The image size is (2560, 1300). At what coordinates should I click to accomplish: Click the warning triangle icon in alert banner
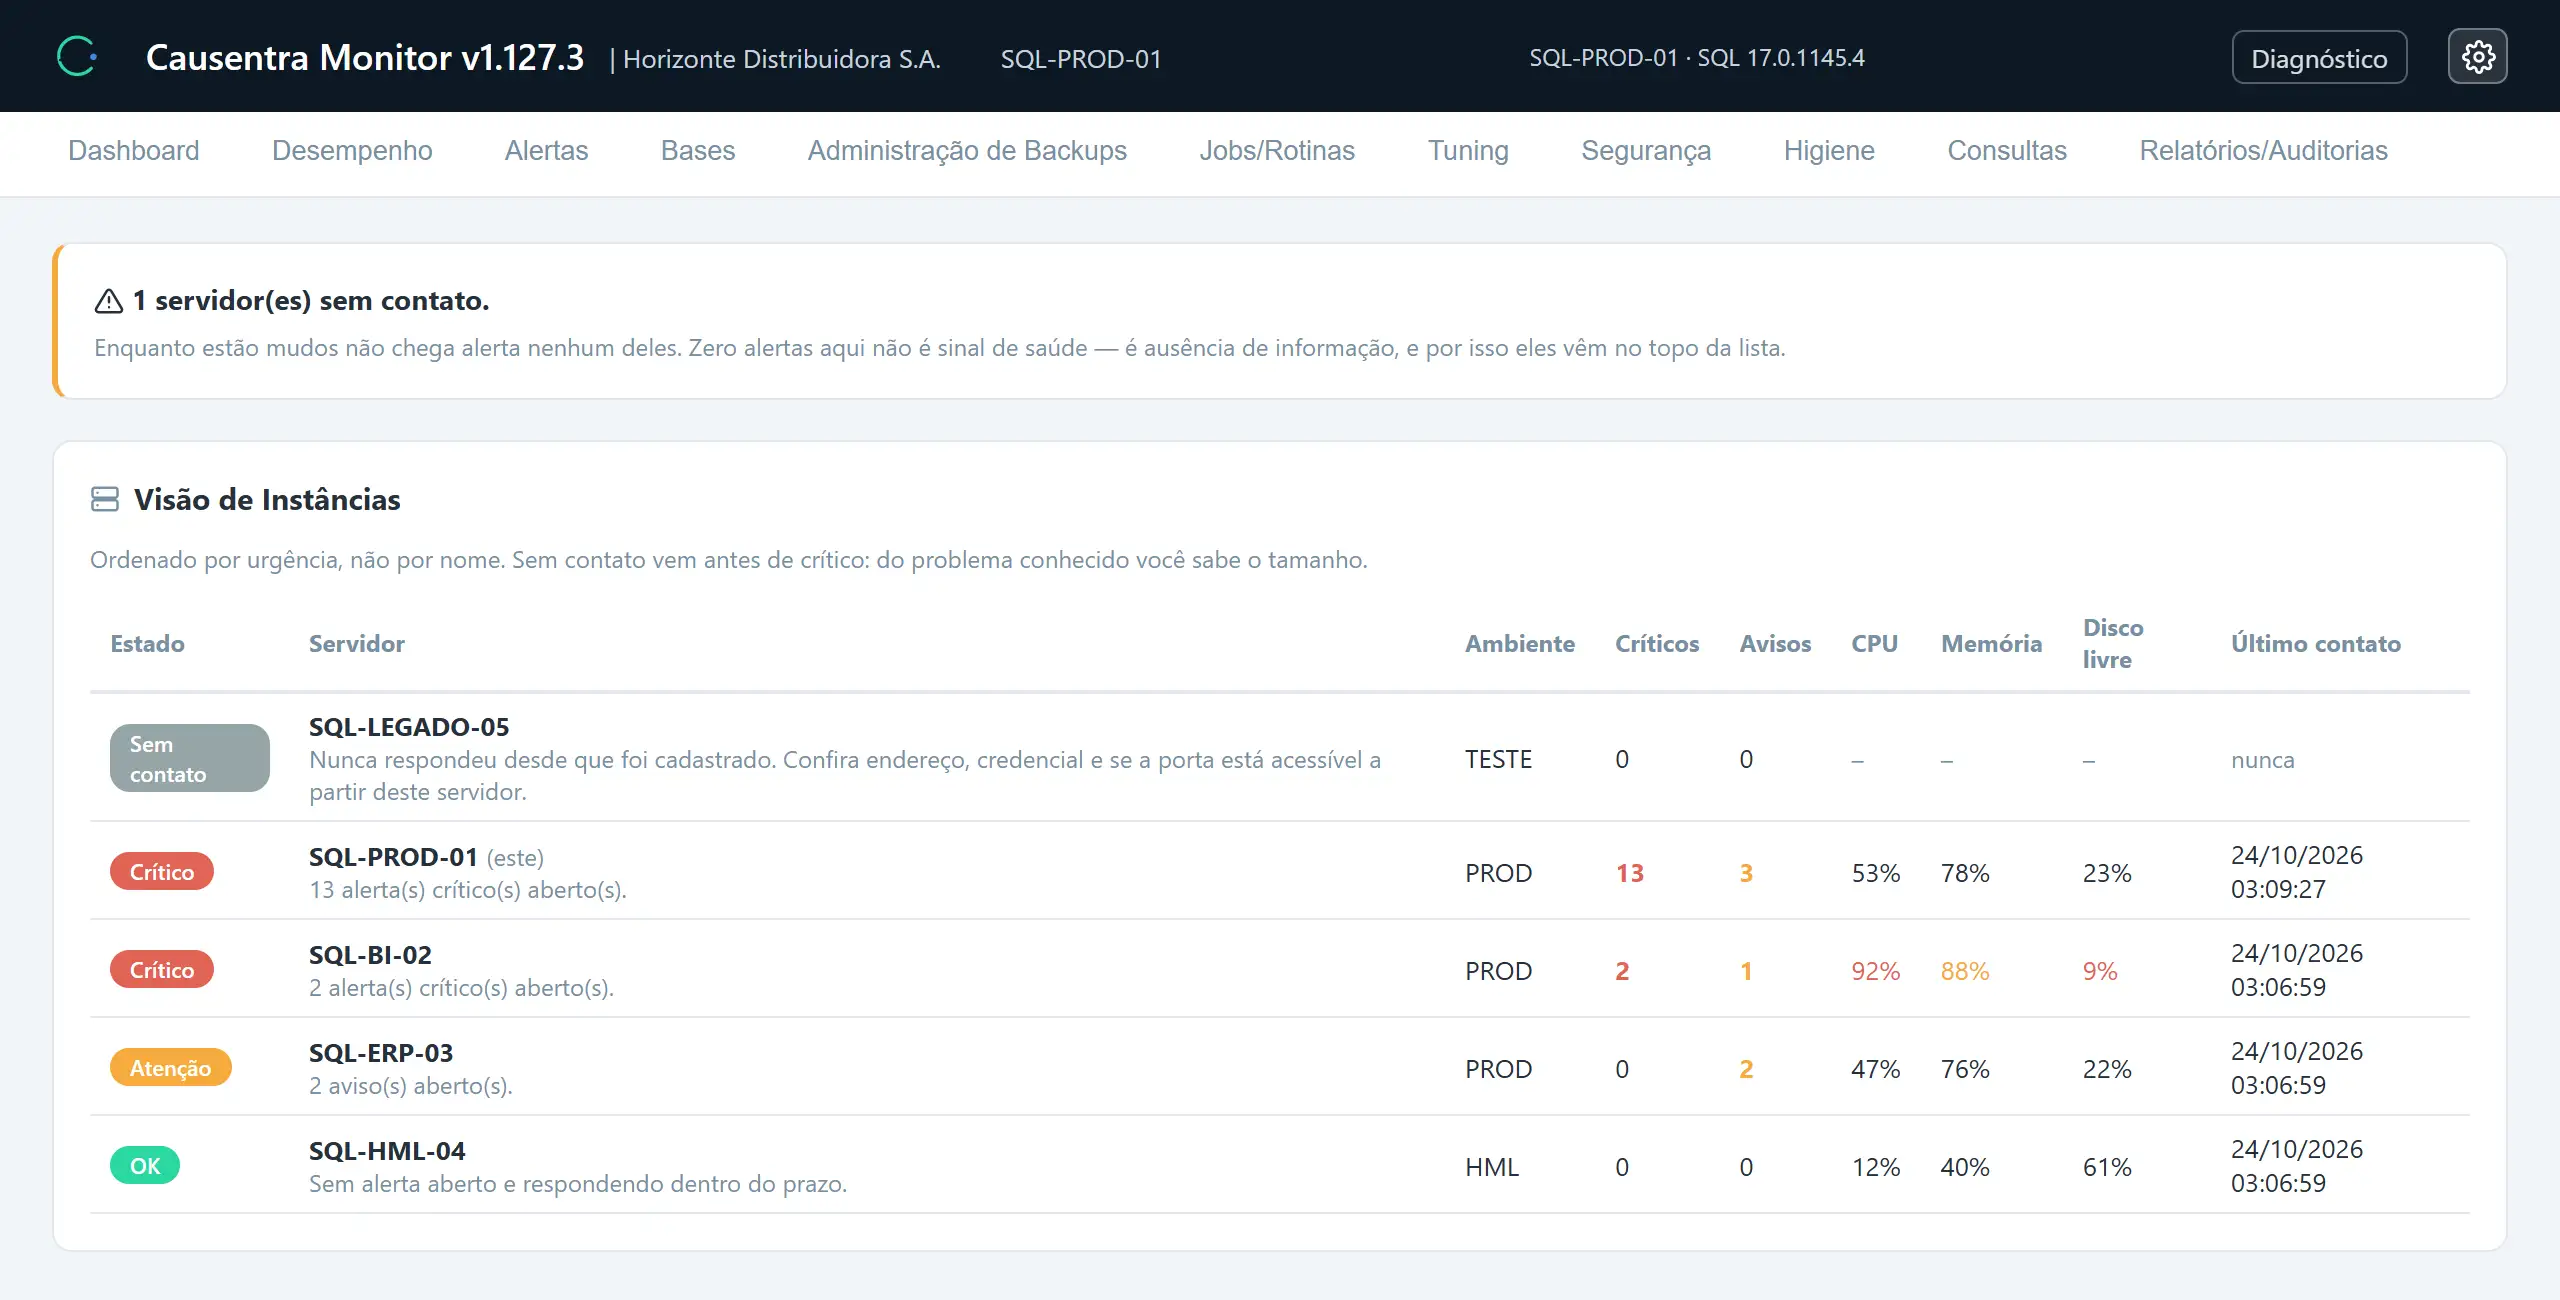tap(108, 301)
